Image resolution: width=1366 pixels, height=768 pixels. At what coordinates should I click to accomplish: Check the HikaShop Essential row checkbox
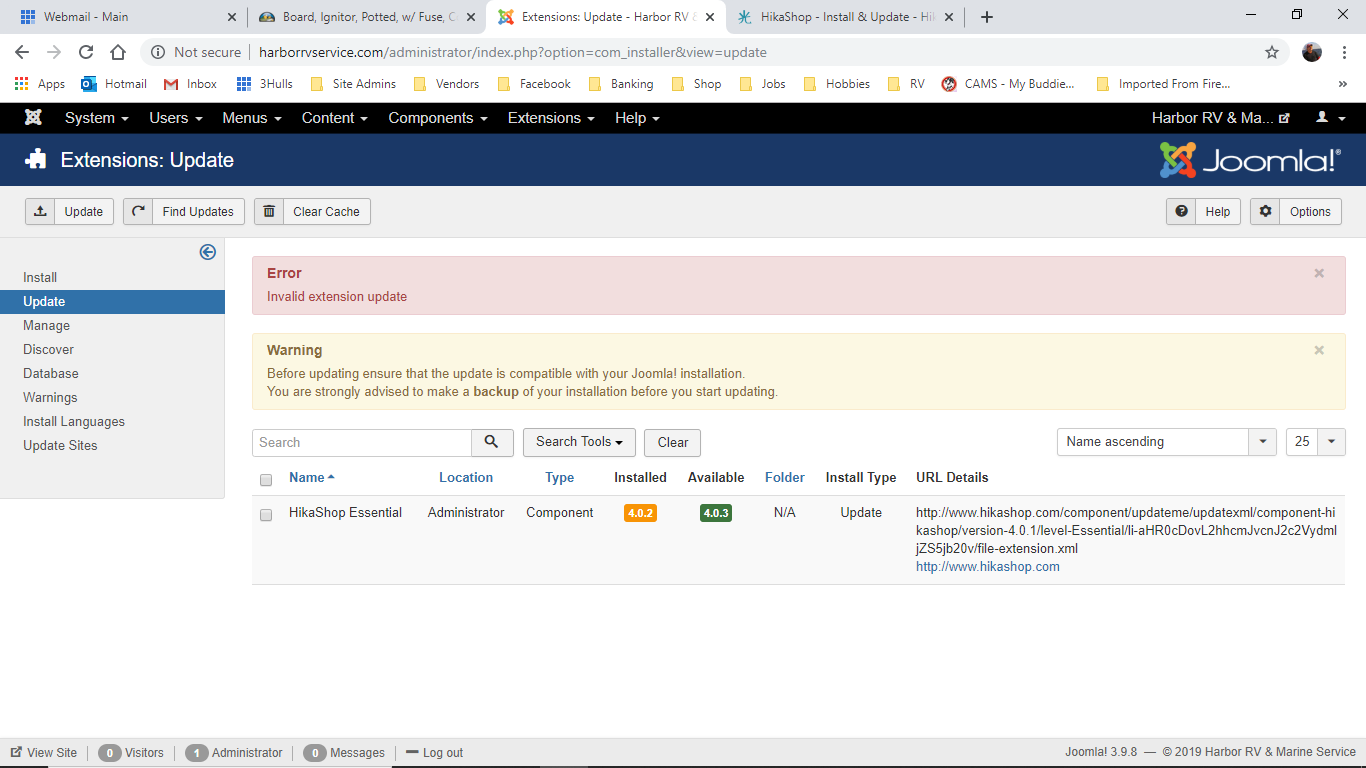(x=266, y=515)
